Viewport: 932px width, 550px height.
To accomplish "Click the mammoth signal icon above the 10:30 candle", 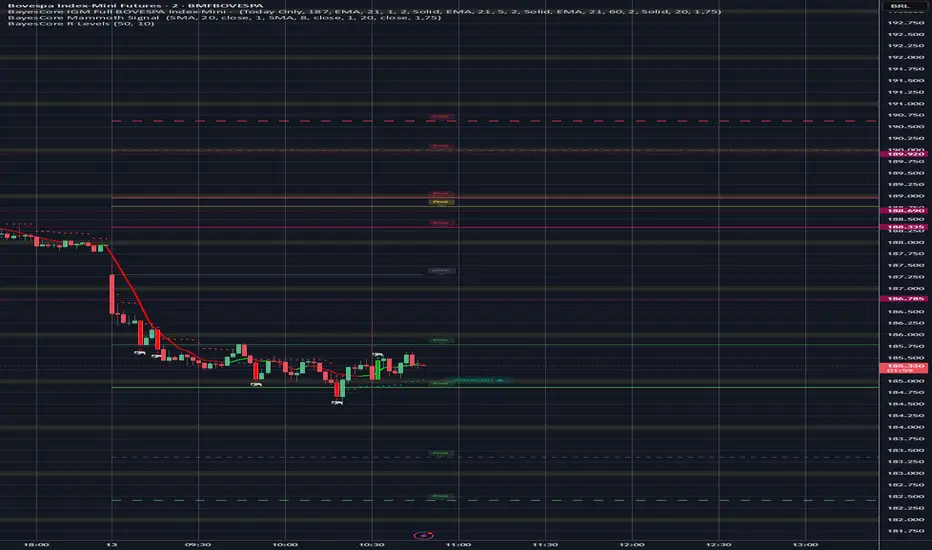I will [377, 355].
